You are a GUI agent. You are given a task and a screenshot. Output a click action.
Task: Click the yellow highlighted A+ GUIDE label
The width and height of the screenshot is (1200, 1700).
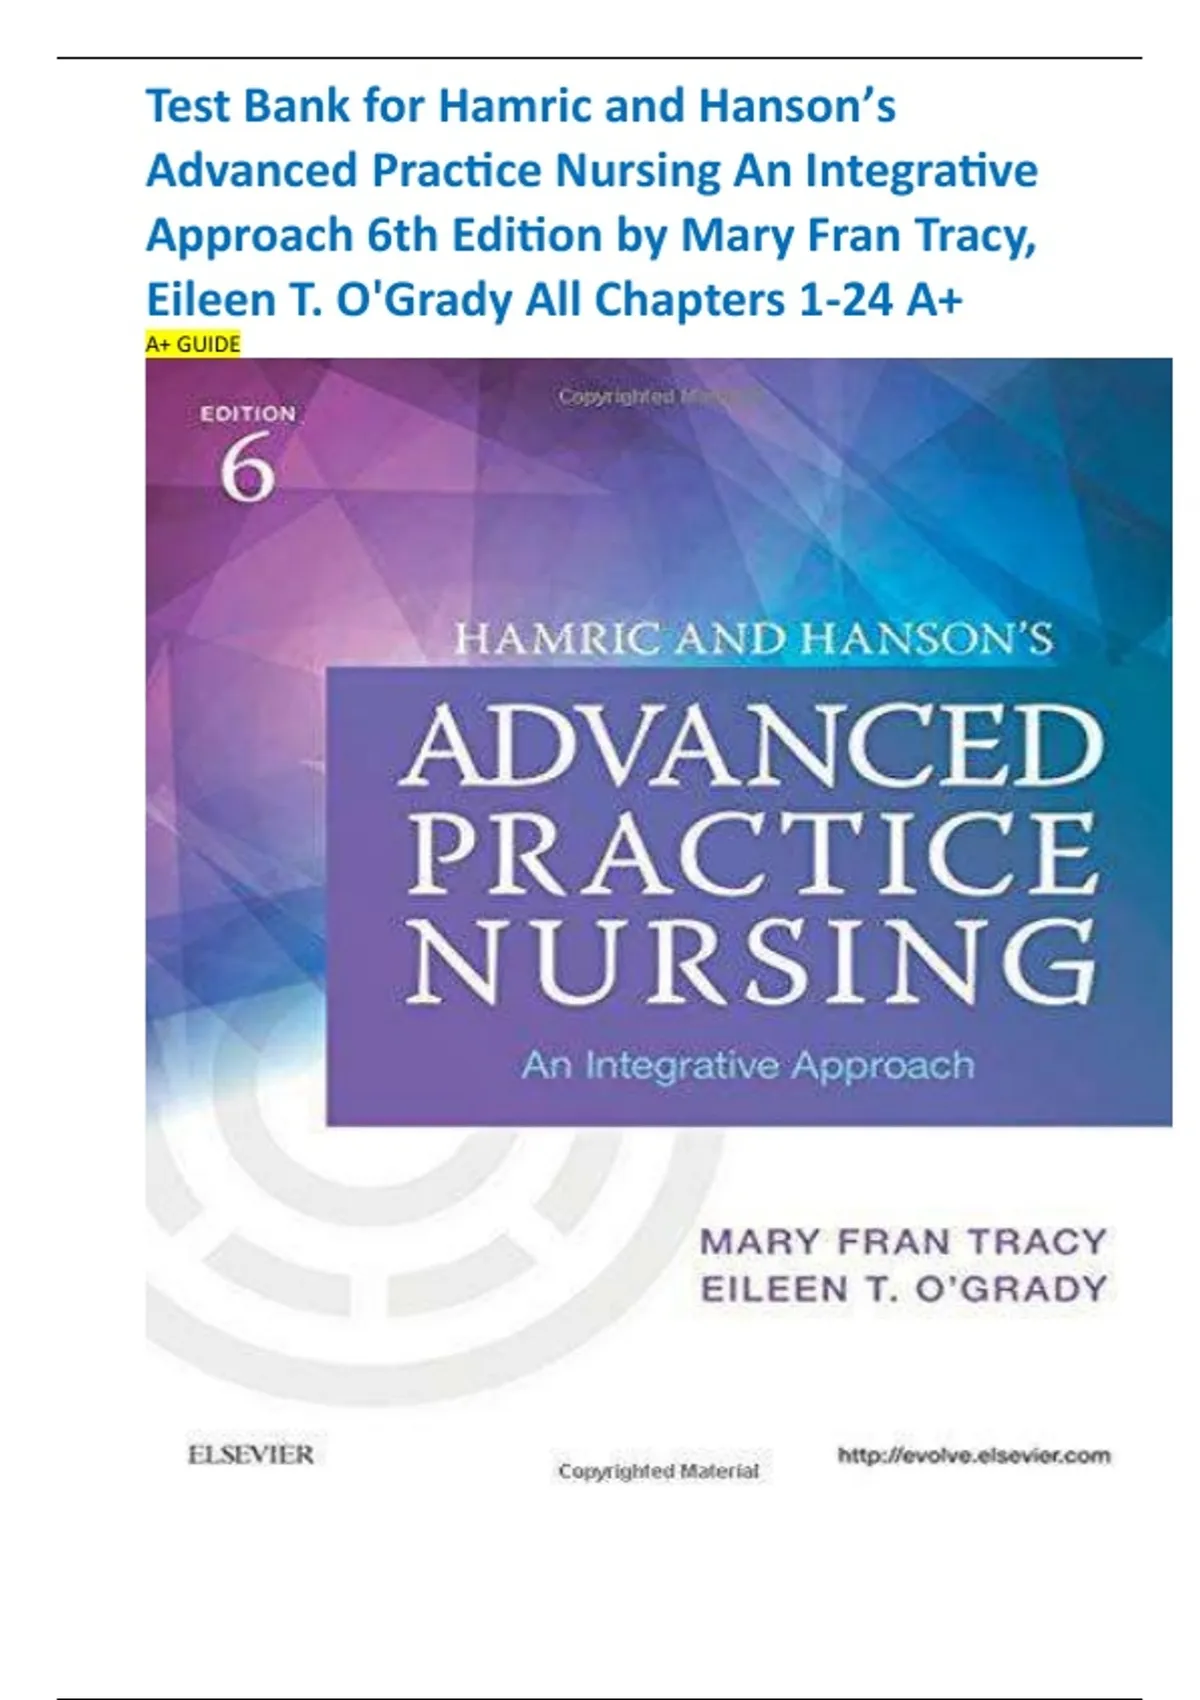(193, 345)
